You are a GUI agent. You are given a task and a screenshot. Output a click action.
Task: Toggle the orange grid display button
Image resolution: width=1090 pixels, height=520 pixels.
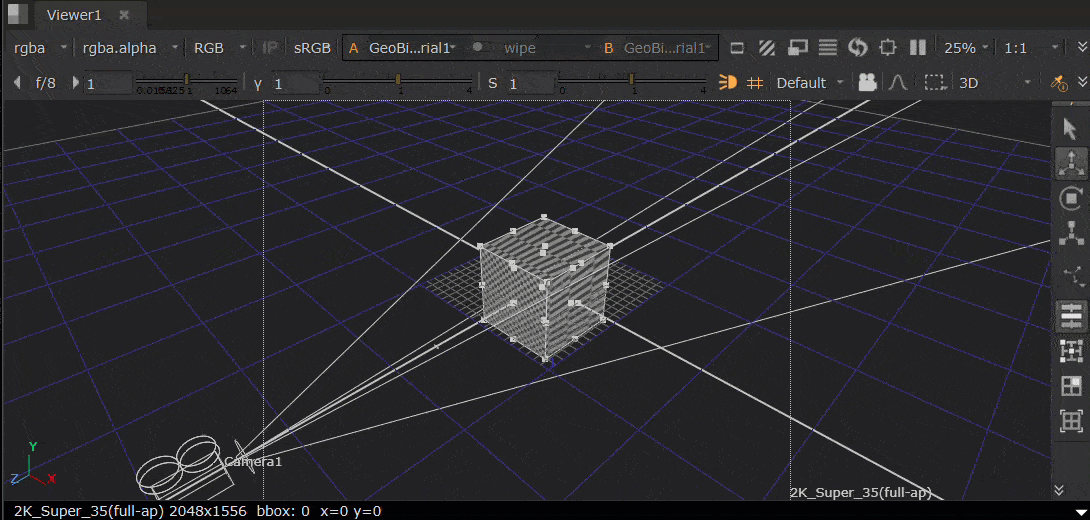pos(755,82)
